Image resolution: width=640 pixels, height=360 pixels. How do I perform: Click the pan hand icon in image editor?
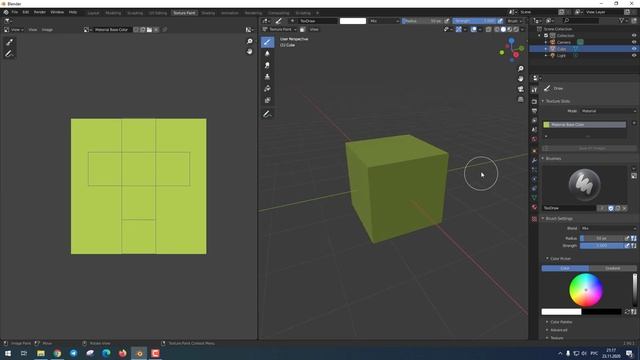[249, 51]
